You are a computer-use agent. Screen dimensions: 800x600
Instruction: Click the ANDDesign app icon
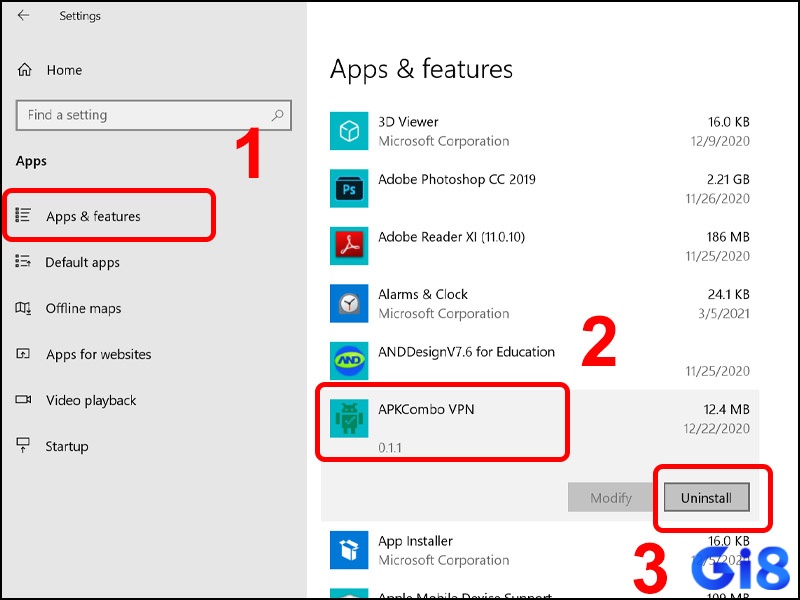(x=349, y=361)
